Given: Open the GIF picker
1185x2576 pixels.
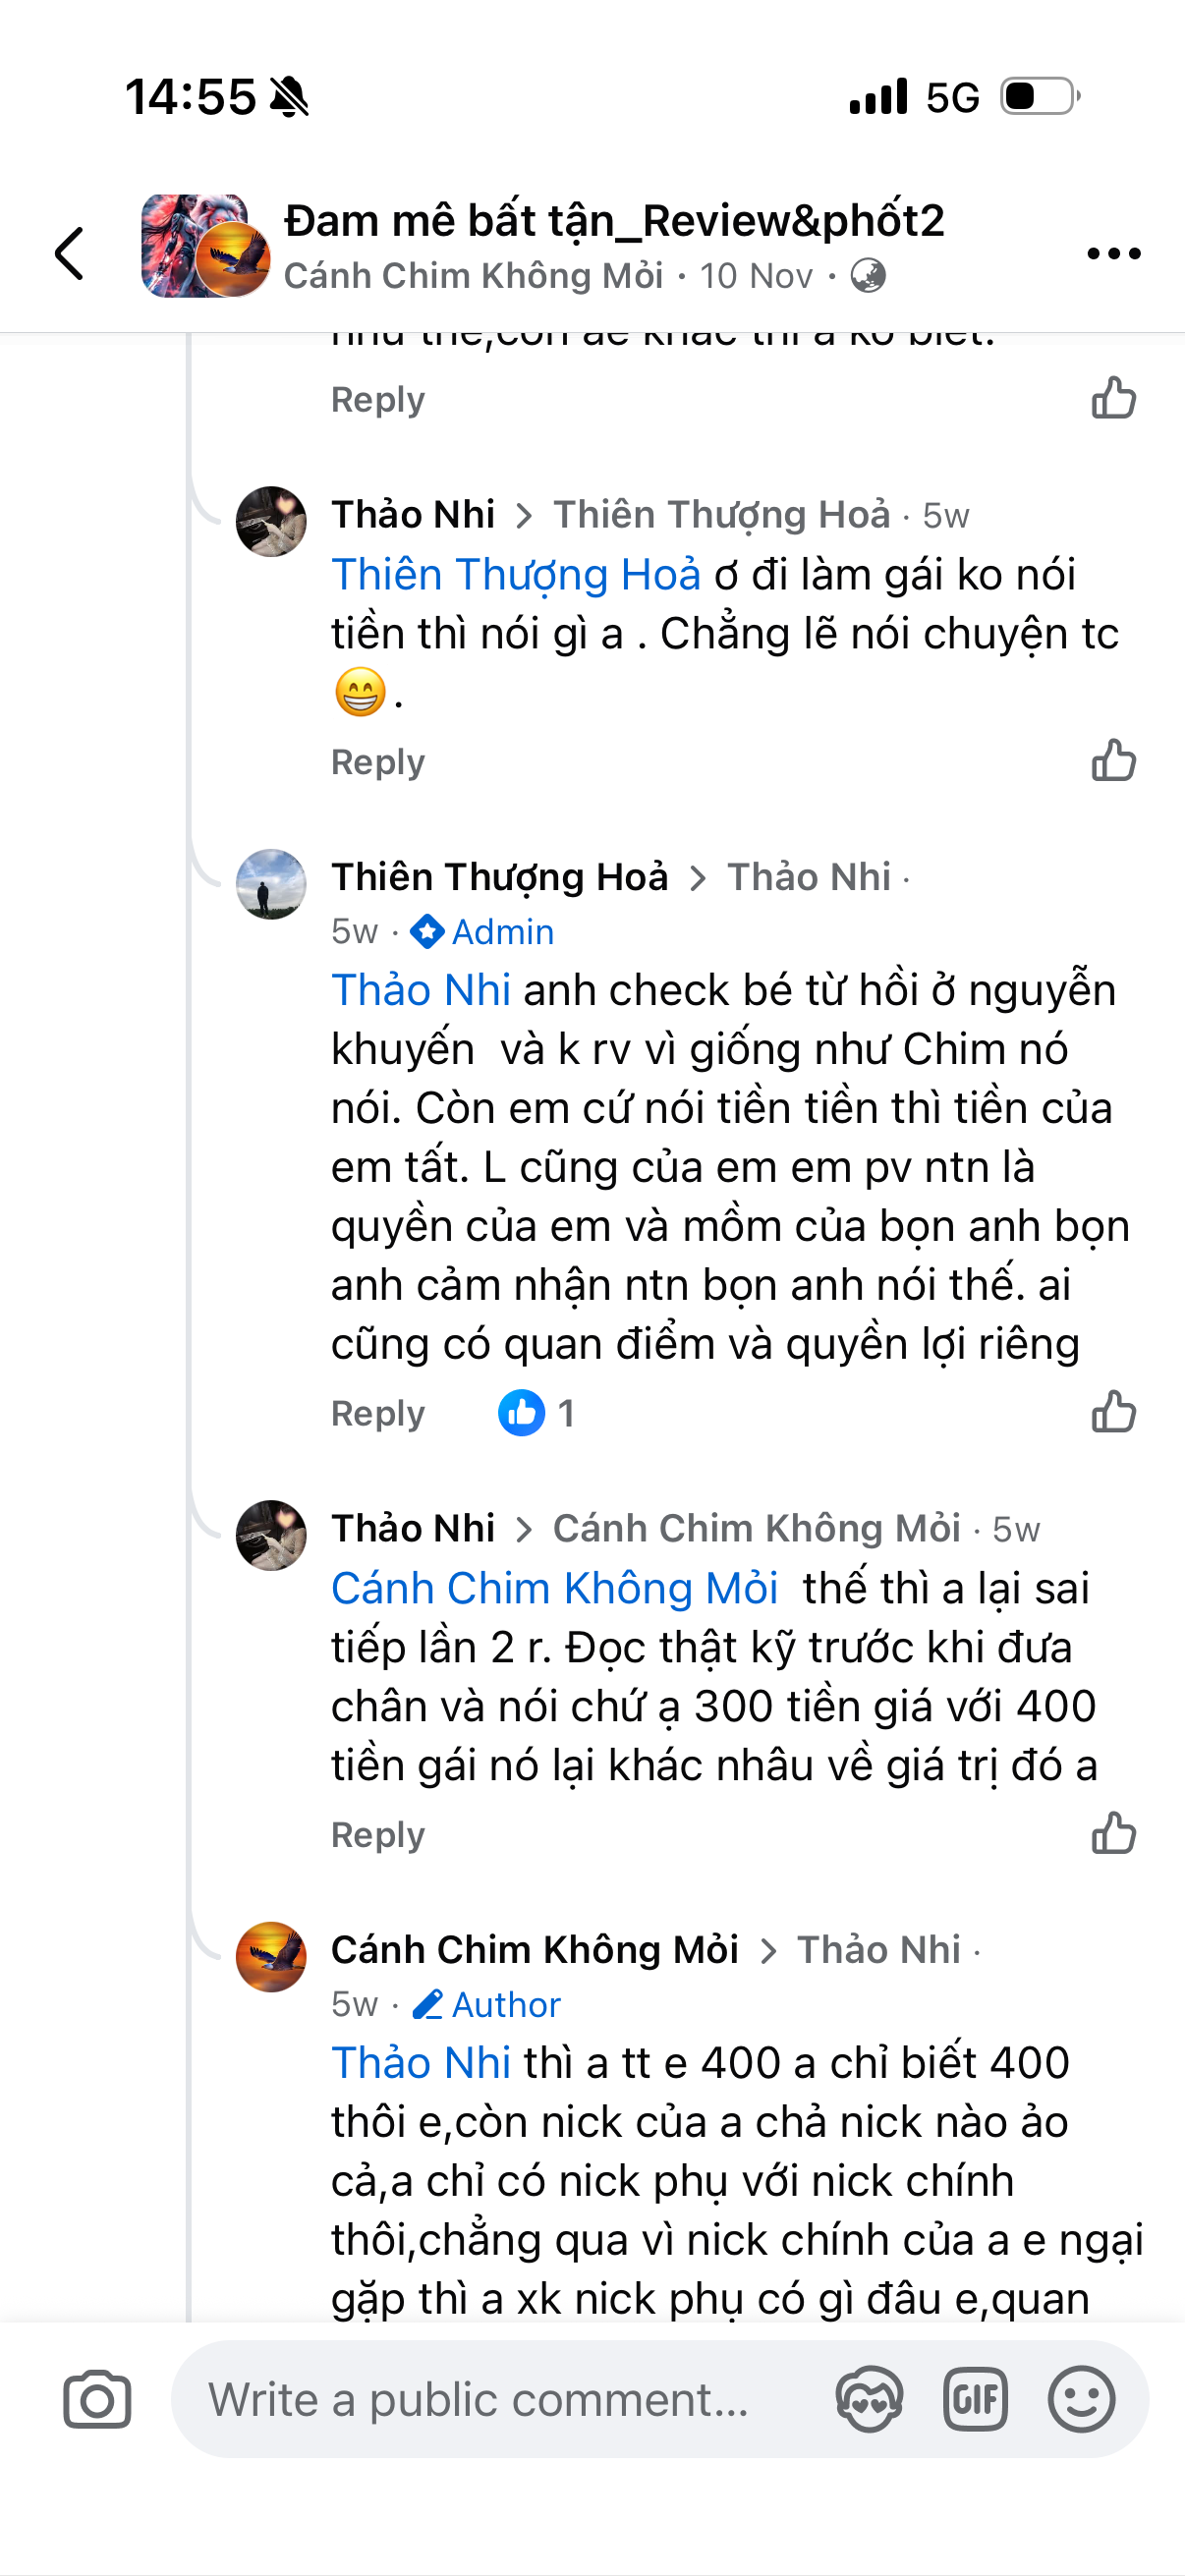Looking at the screenshot, I should click(975, 2400).
